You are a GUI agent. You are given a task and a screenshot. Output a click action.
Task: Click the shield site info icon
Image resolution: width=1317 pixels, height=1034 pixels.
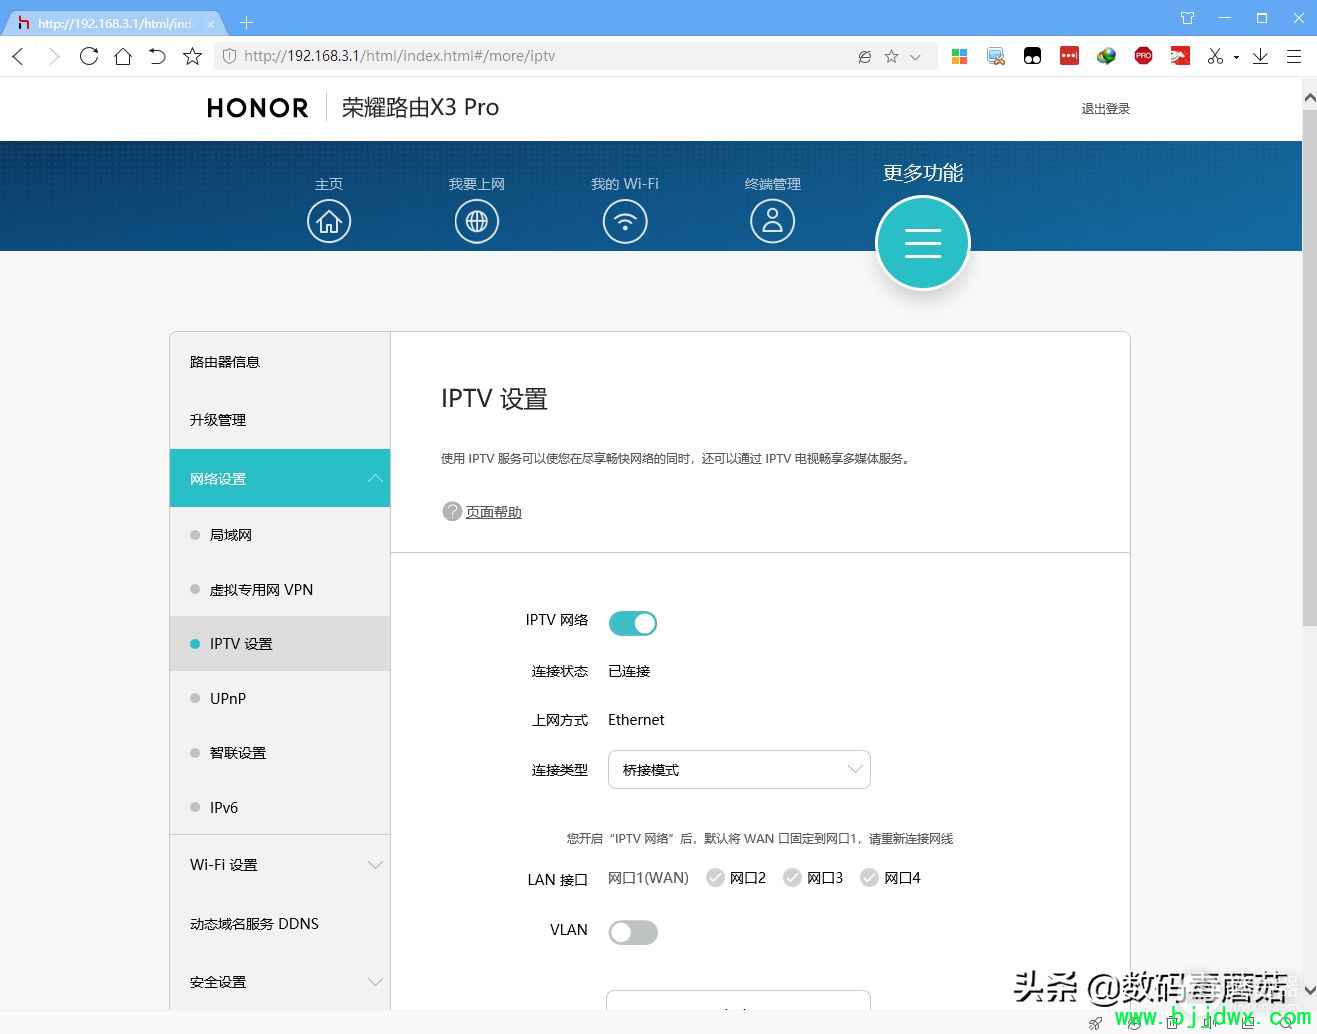(x=229, y=56)
